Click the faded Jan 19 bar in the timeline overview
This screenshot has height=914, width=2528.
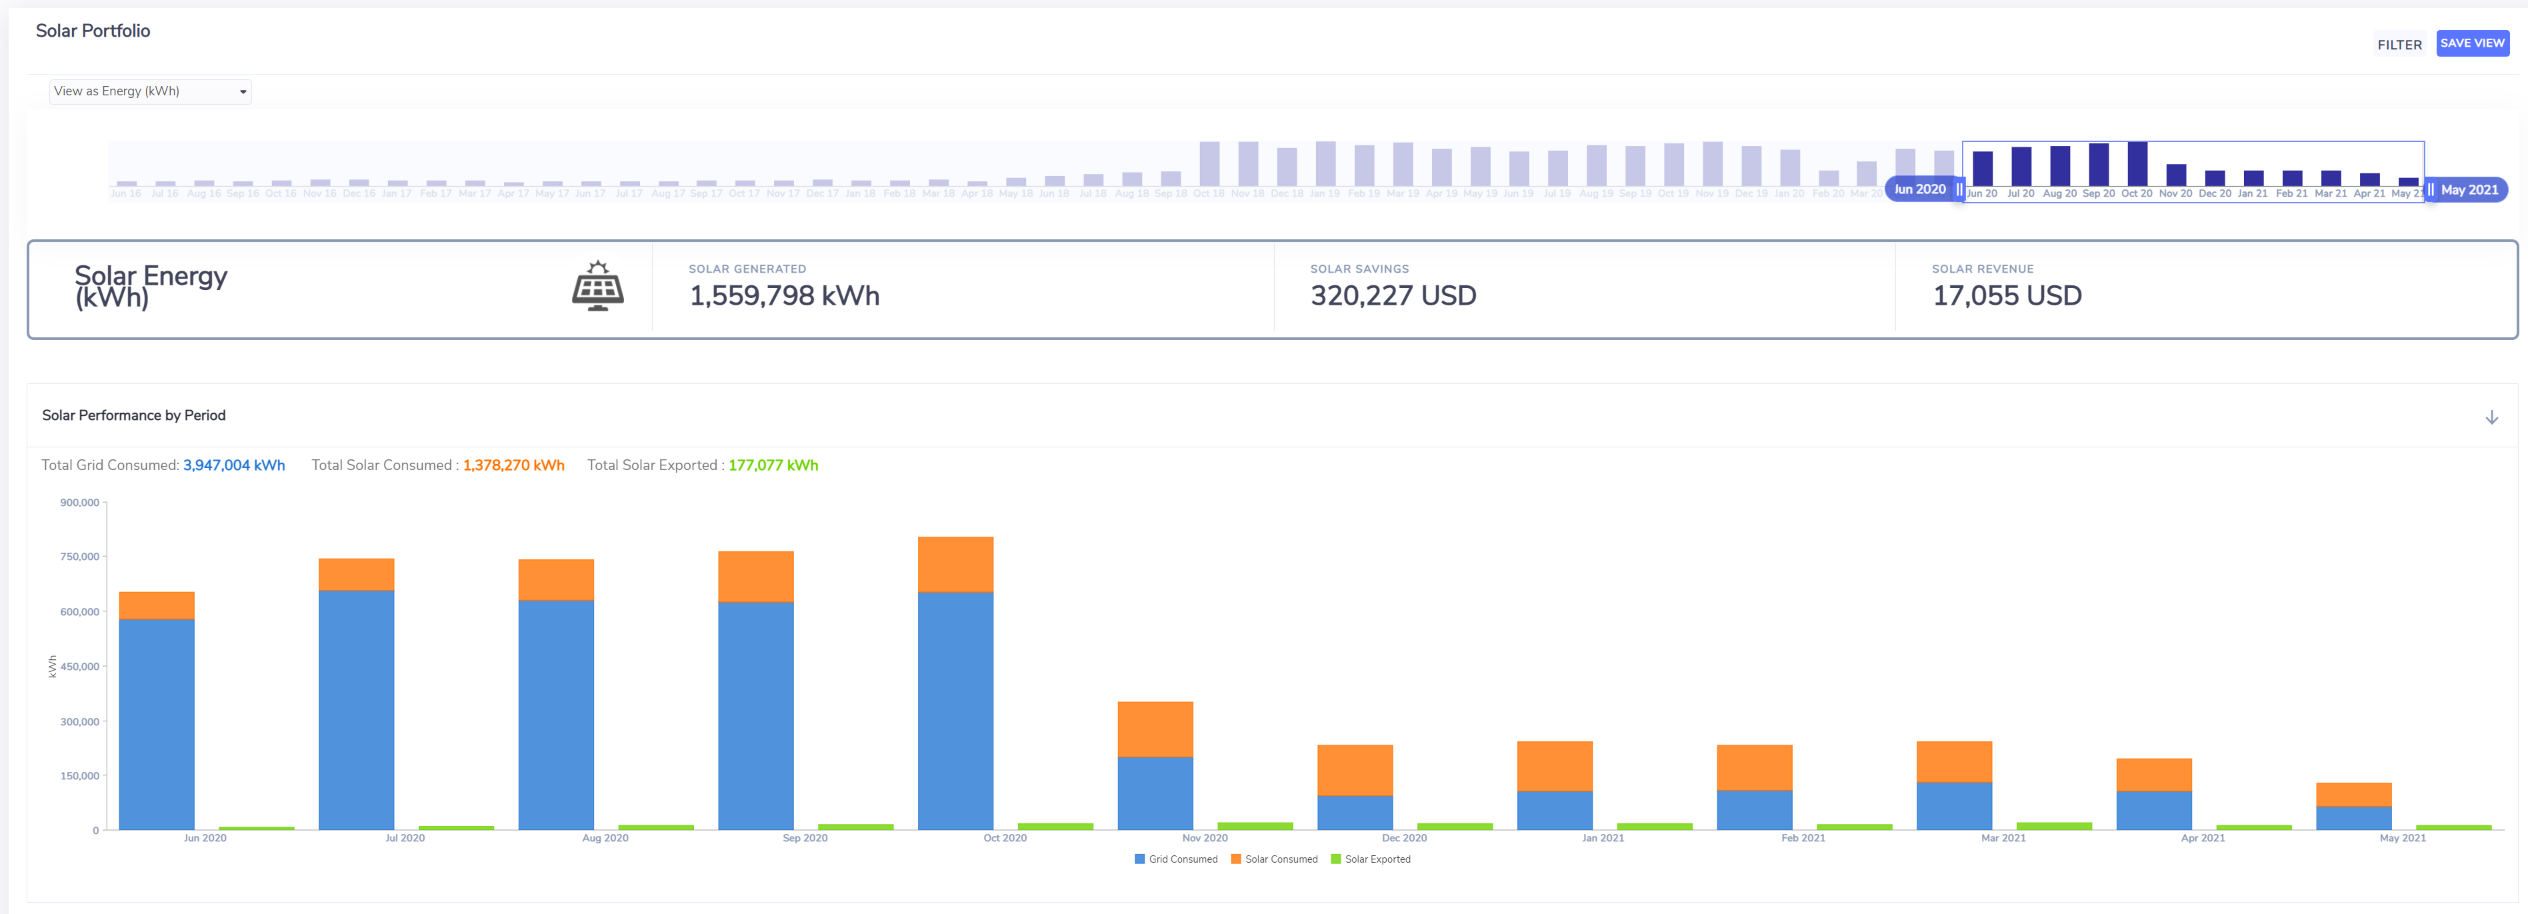tap(1325, 164)
